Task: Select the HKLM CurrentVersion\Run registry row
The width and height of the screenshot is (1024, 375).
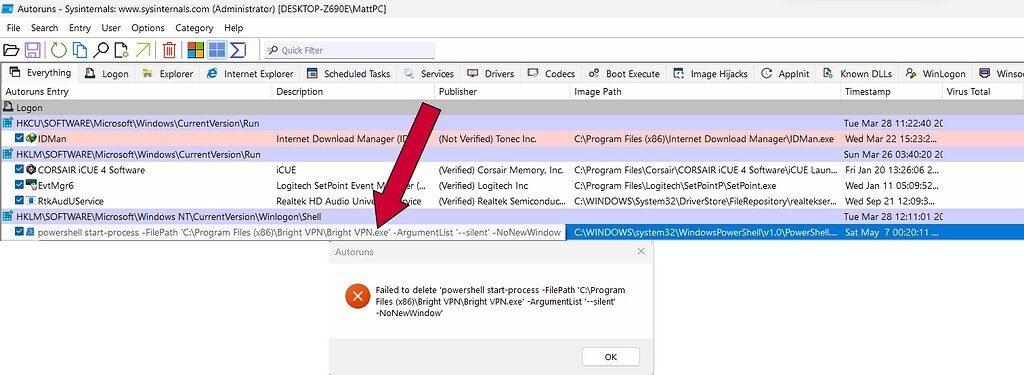Action: point(512,154)
